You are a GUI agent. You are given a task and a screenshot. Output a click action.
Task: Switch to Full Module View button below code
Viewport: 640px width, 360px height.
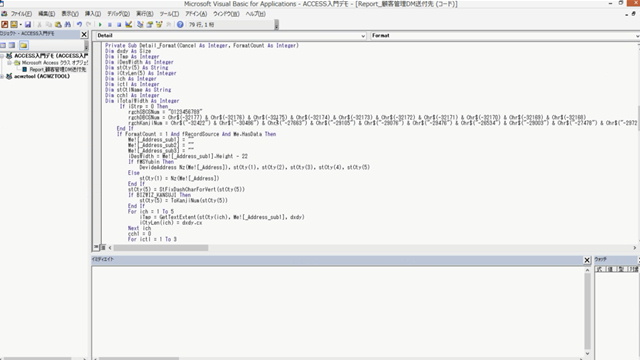[103, 247]
